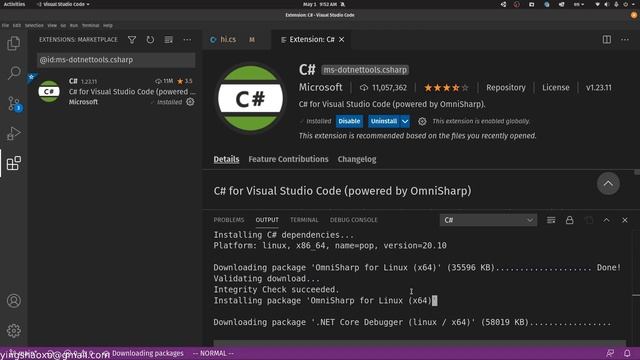Screen dimensions: 640x360
Task: Open the Feature Contributions tab
Action: (x=288, y=159)
